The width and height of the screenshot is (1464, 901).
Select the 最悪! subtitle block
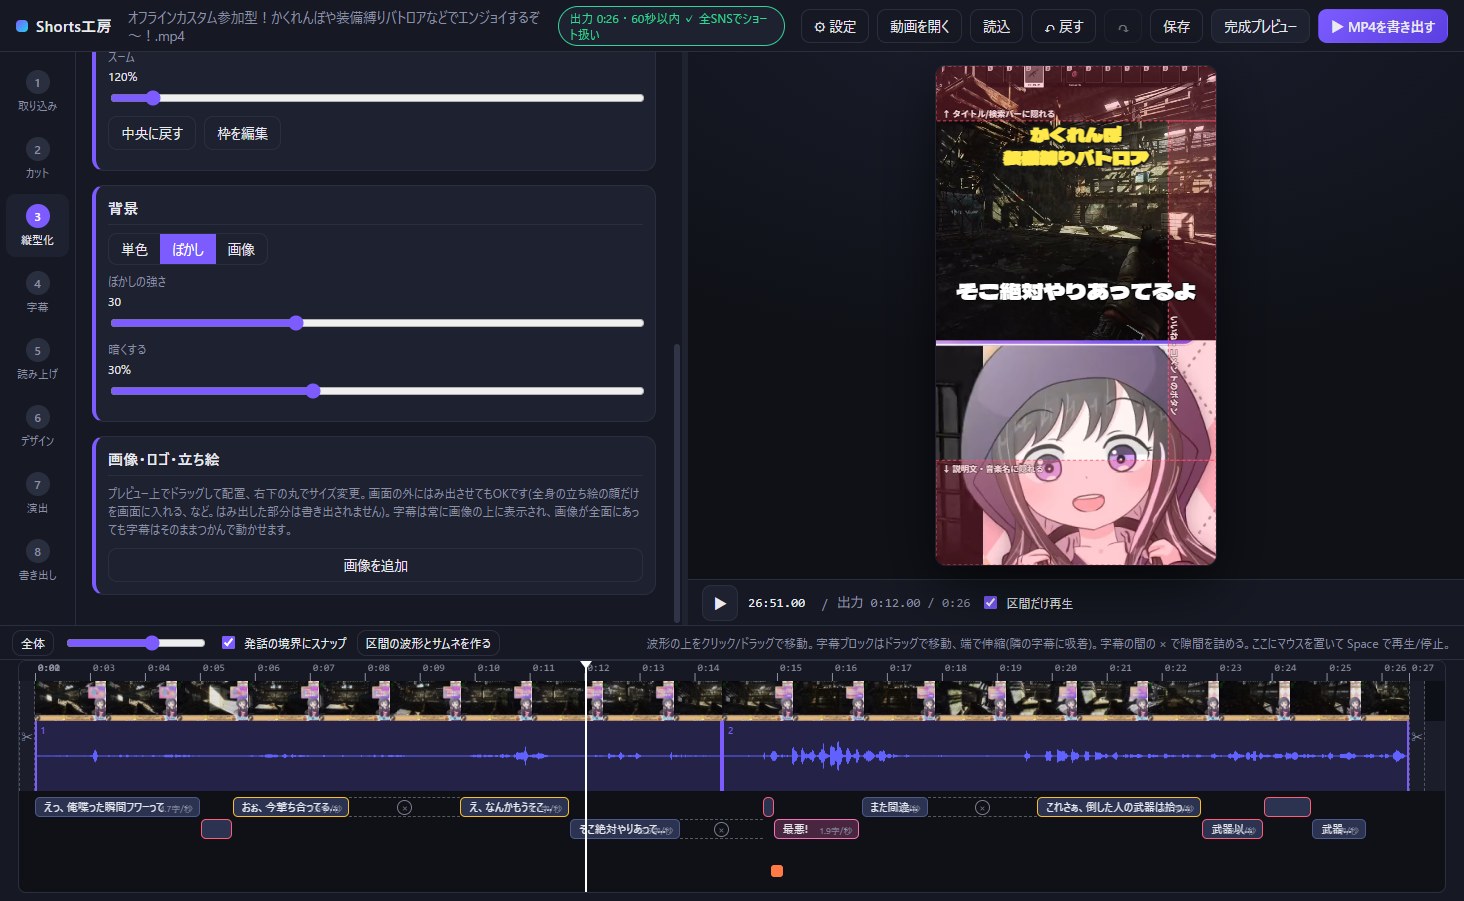point(816,829)
